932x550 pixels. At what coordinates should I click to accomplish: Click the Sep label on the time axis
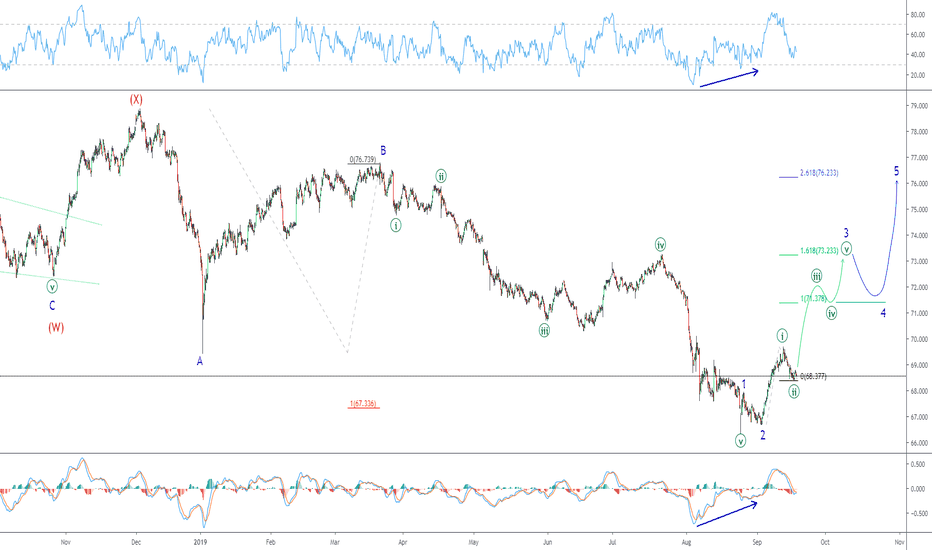(757, 542)
